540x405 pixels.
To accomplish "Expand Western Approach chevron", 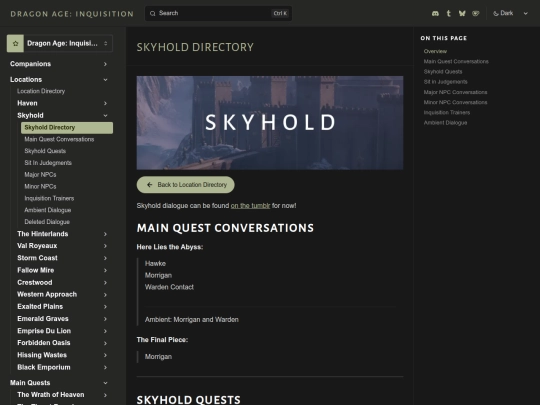I will pos(105,295).
